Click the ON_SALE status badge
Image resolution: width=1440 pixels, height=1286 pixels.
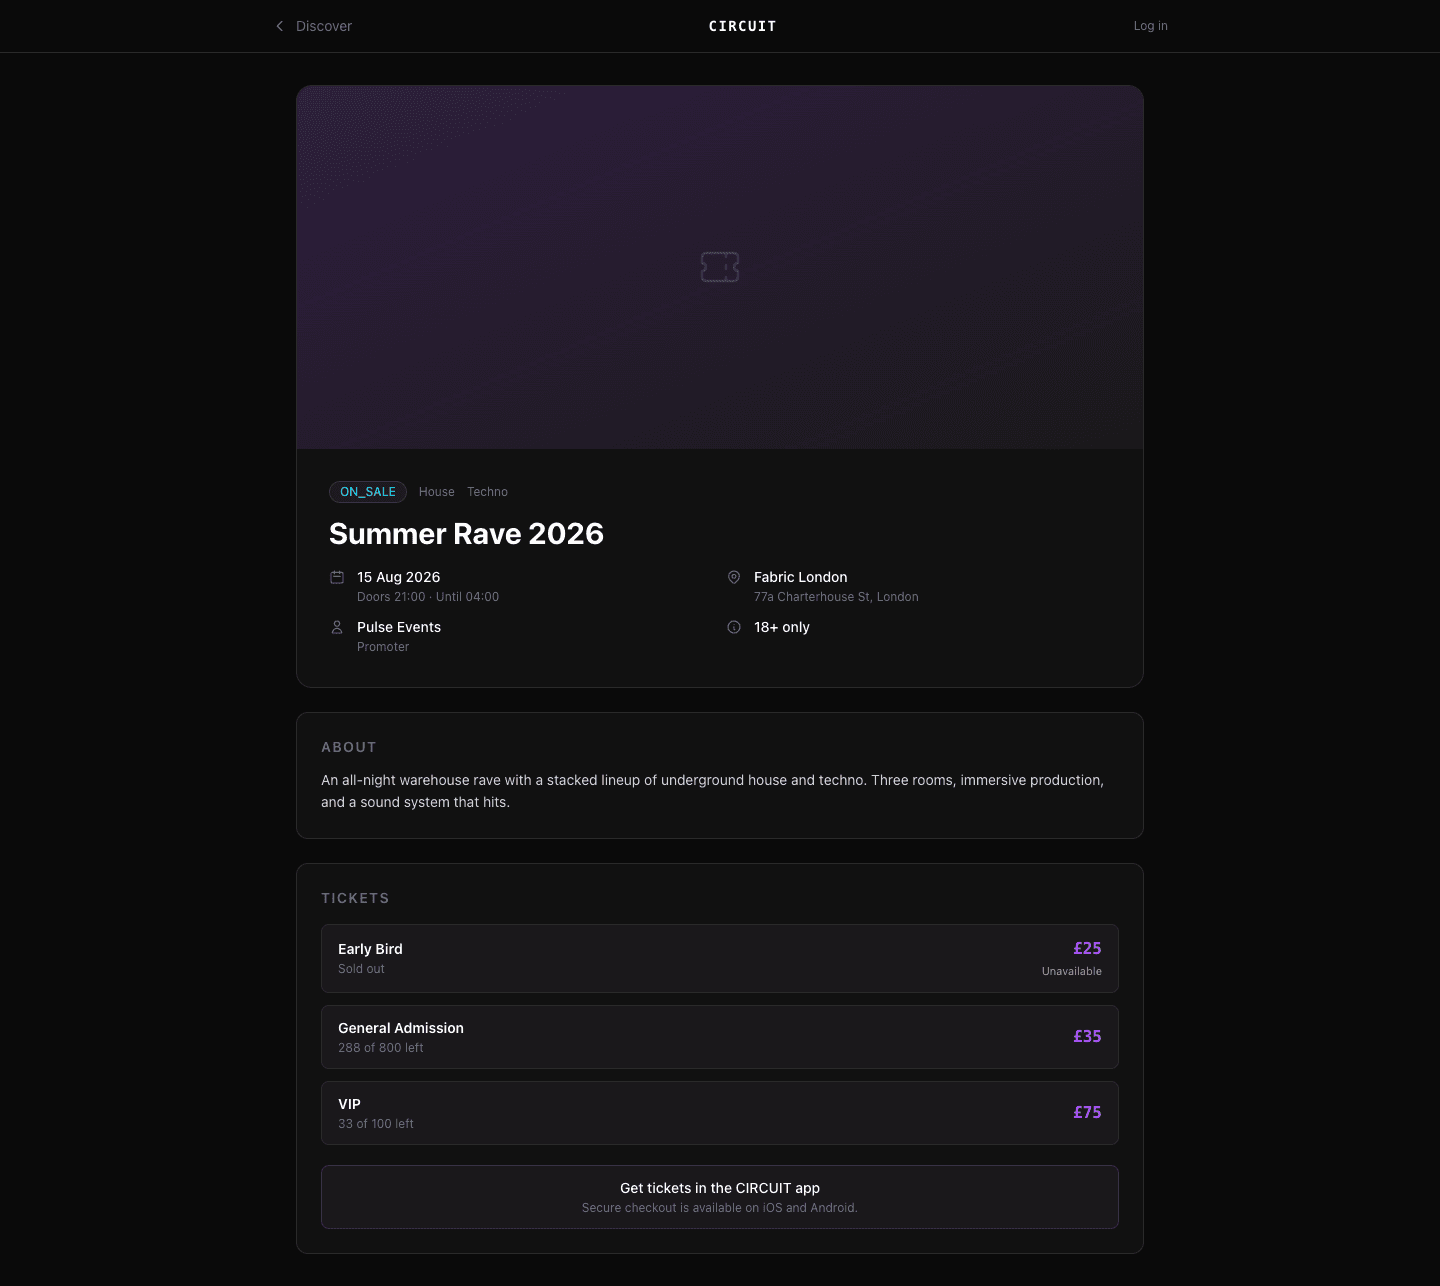point(368,492)
